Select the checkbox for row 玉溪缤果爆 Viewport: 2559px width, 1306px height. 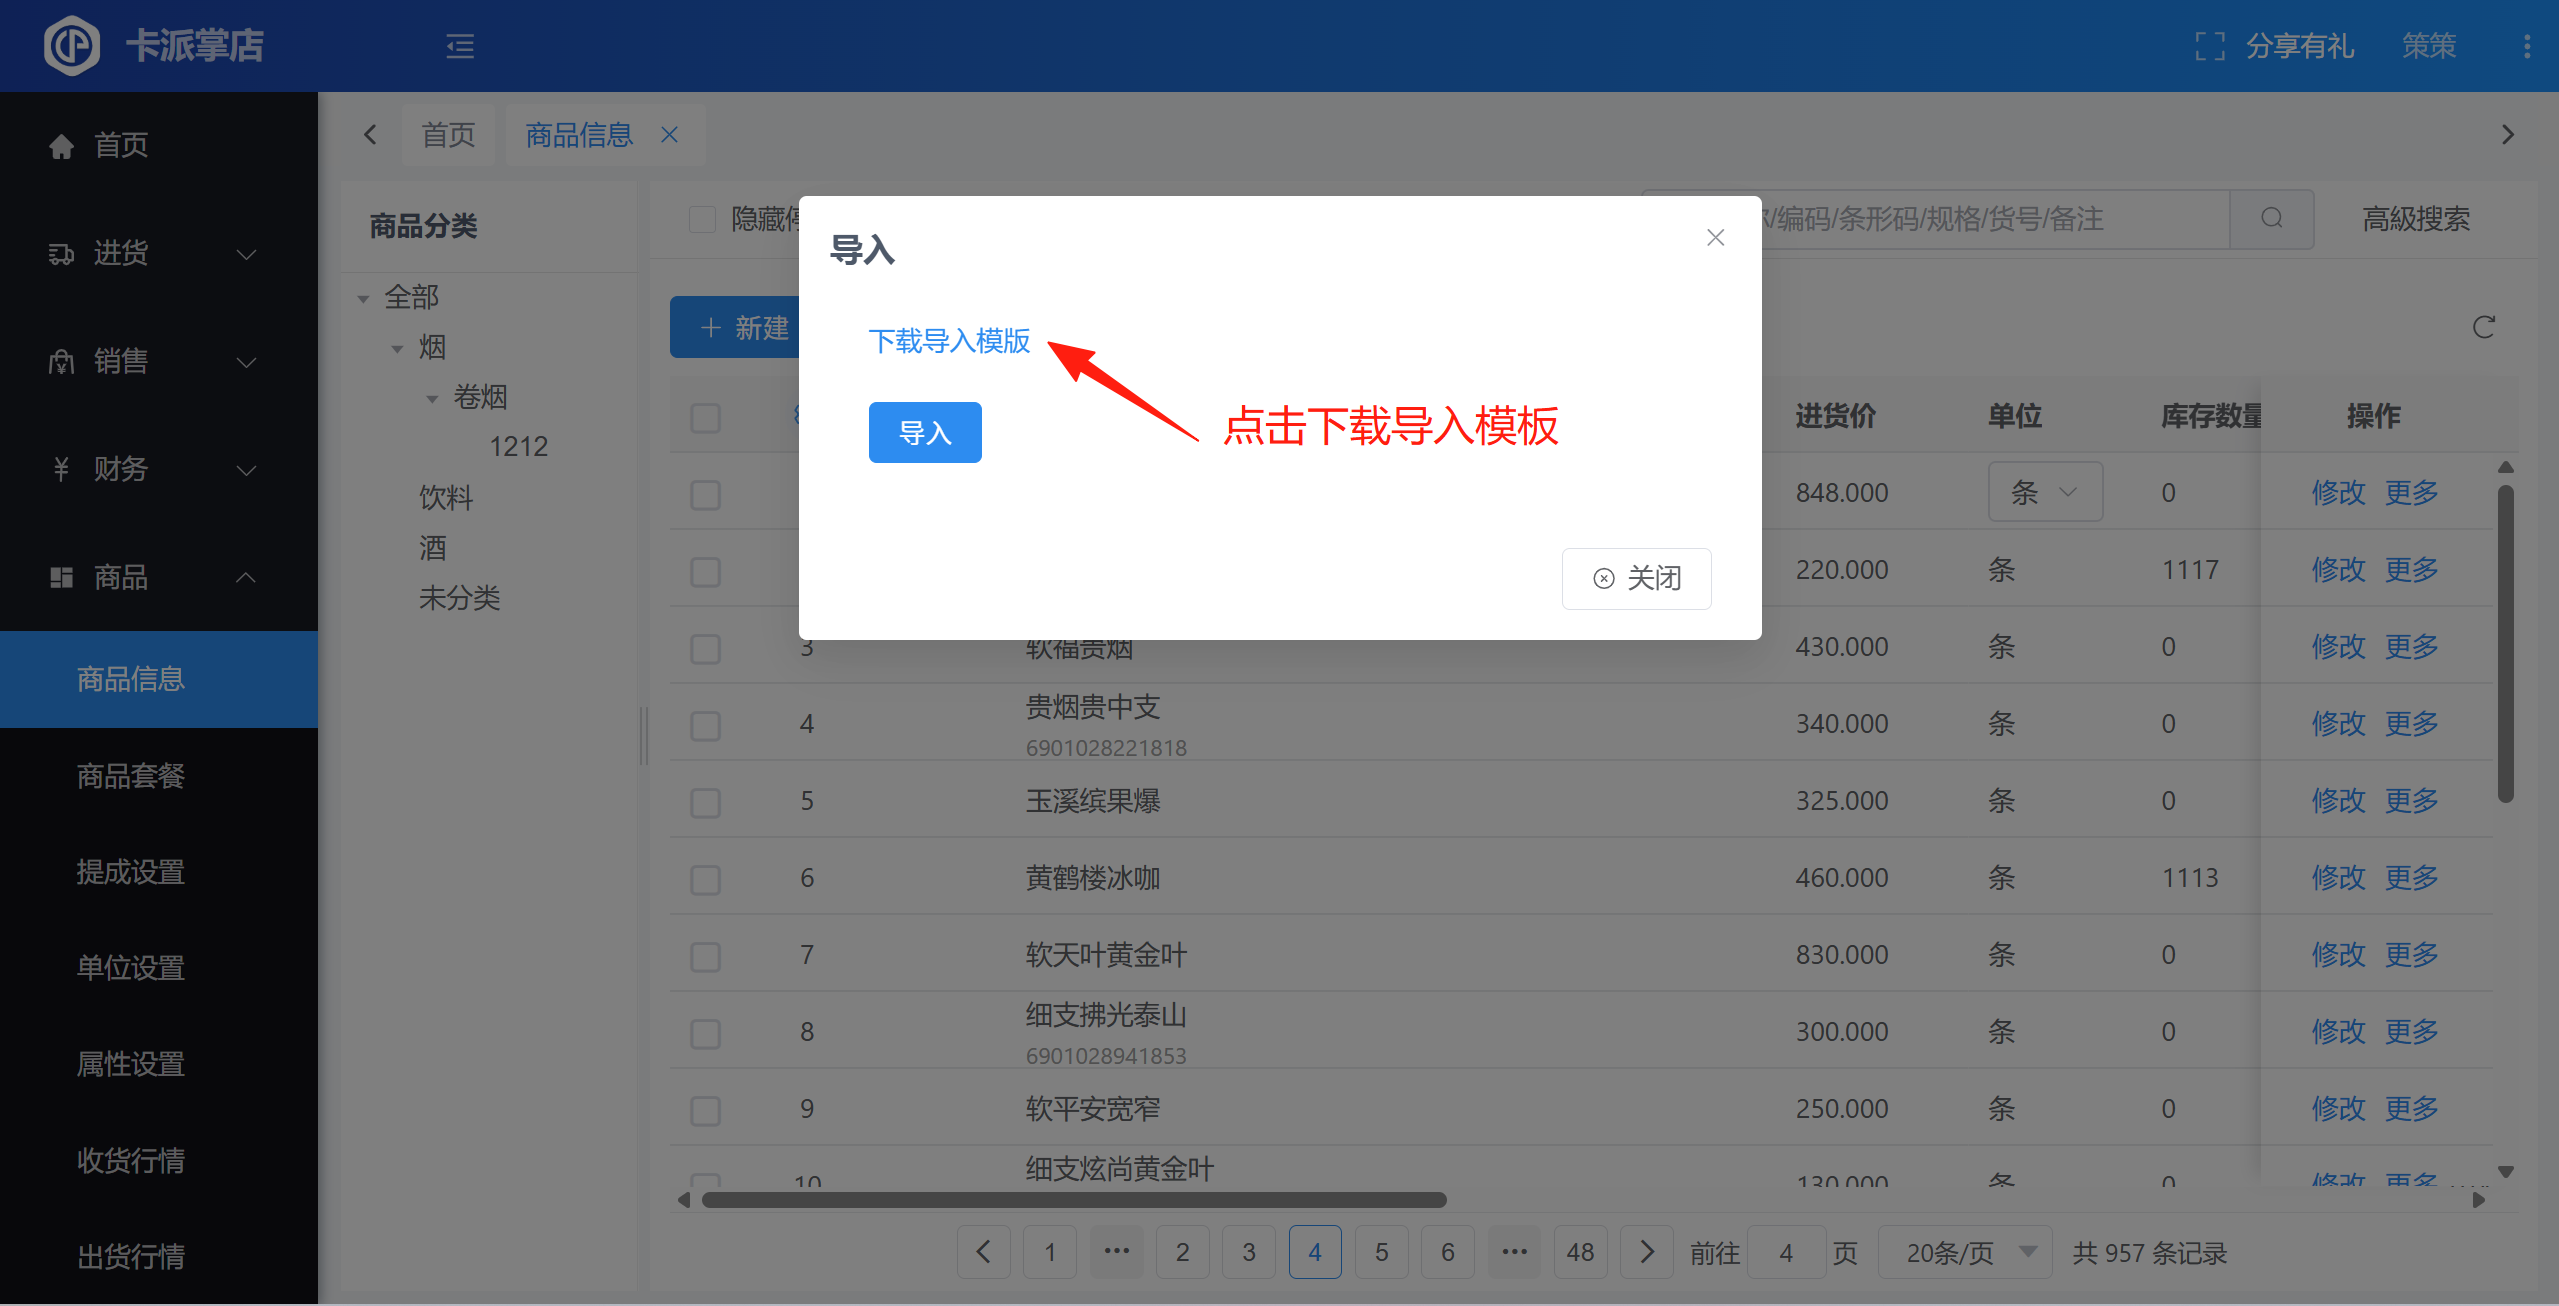[x=706, y=802]
